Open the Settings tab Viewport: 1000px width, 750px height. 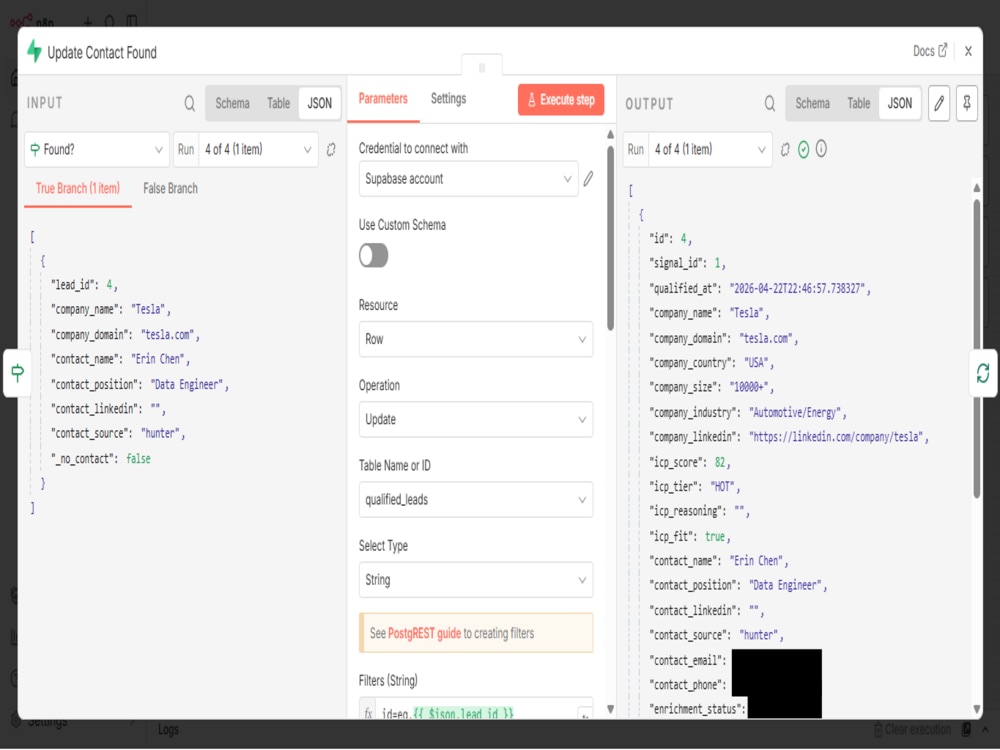(448, 99)
